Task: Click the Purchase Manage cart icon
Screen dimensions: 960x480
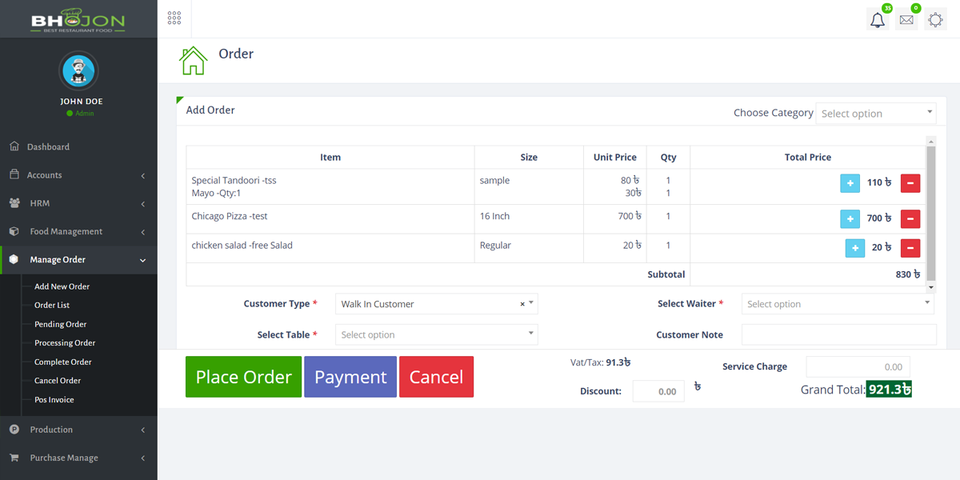Action: pos(15,458)
